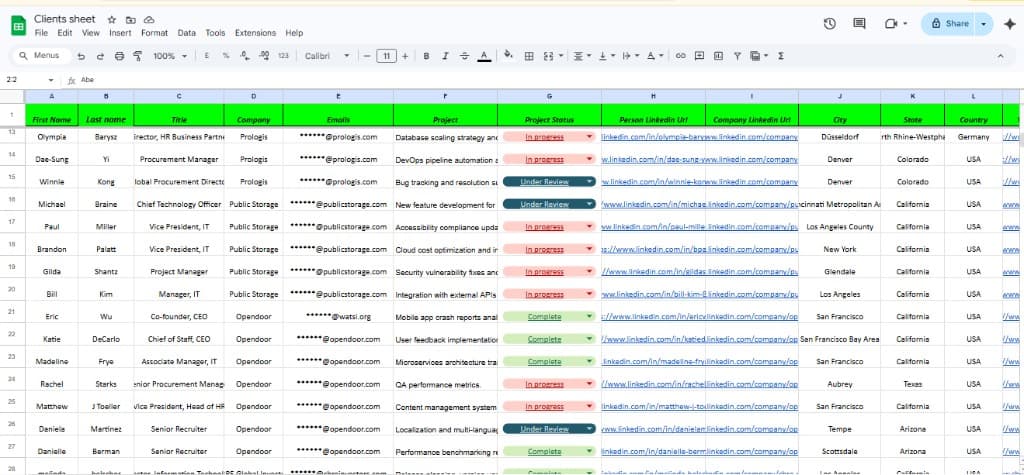Open the cell borders tool
This screenshot has width=1024, height=475.
pos(529,56)
